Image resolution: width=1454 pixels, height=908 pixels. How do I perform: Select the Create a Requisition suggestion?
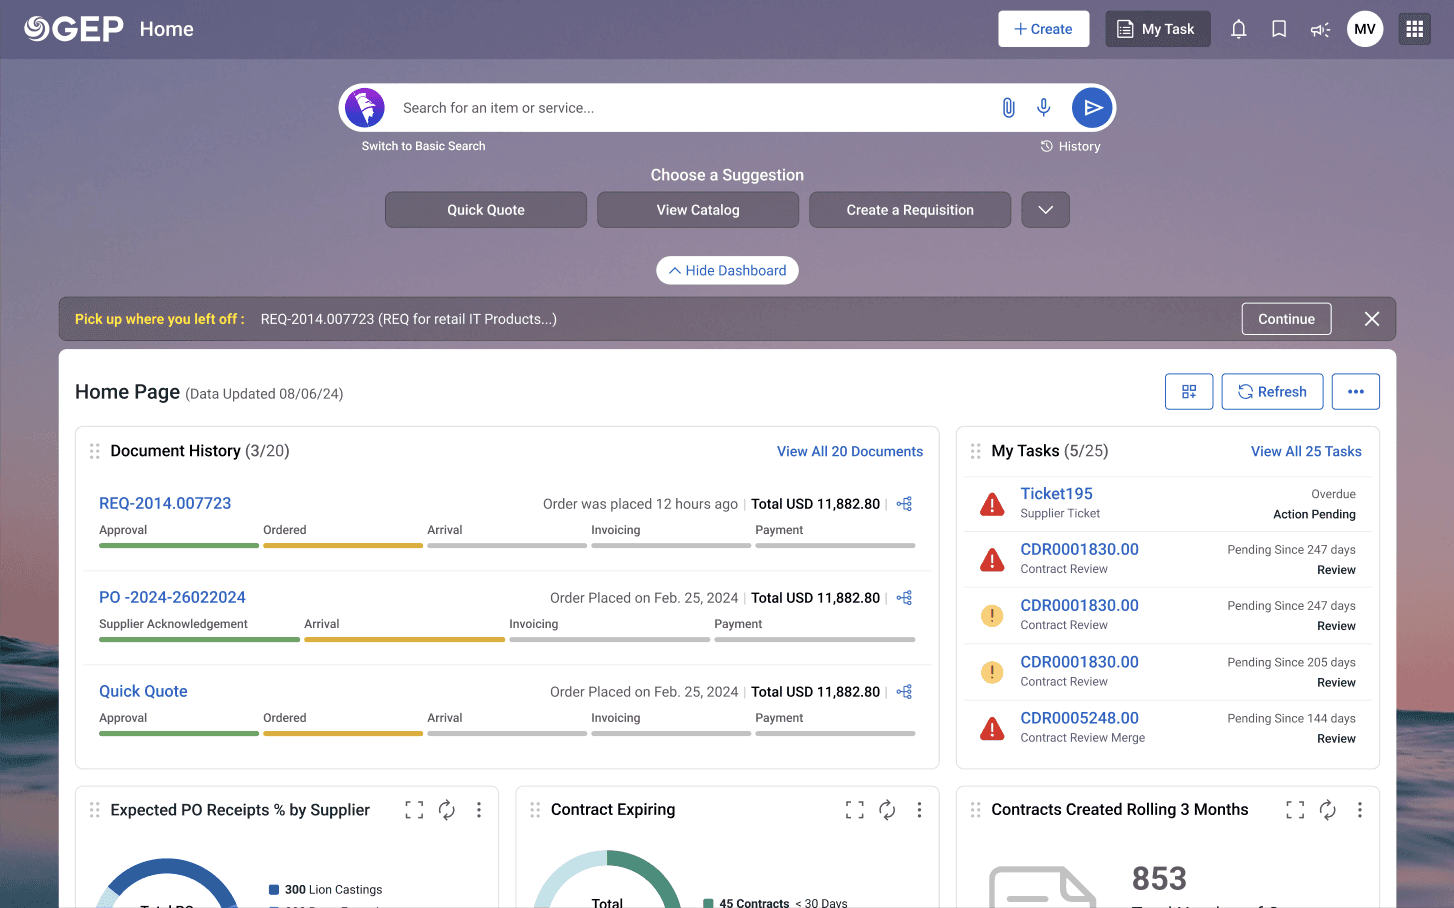tap(910, 210)
